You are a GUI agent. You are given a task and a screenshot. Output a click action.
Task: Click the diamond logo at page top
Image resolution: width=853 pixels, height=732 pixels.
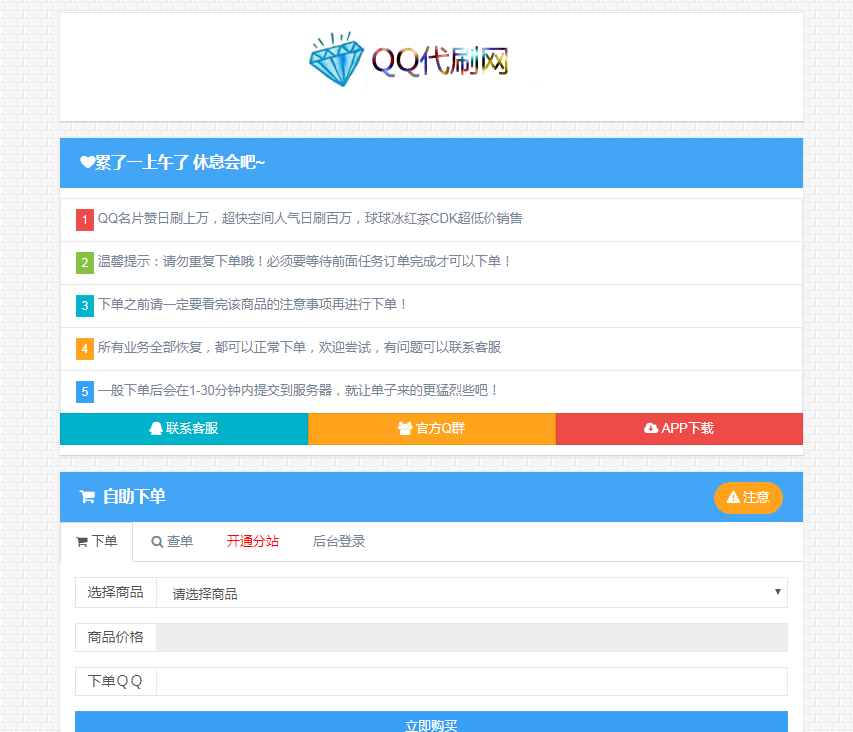337,61
